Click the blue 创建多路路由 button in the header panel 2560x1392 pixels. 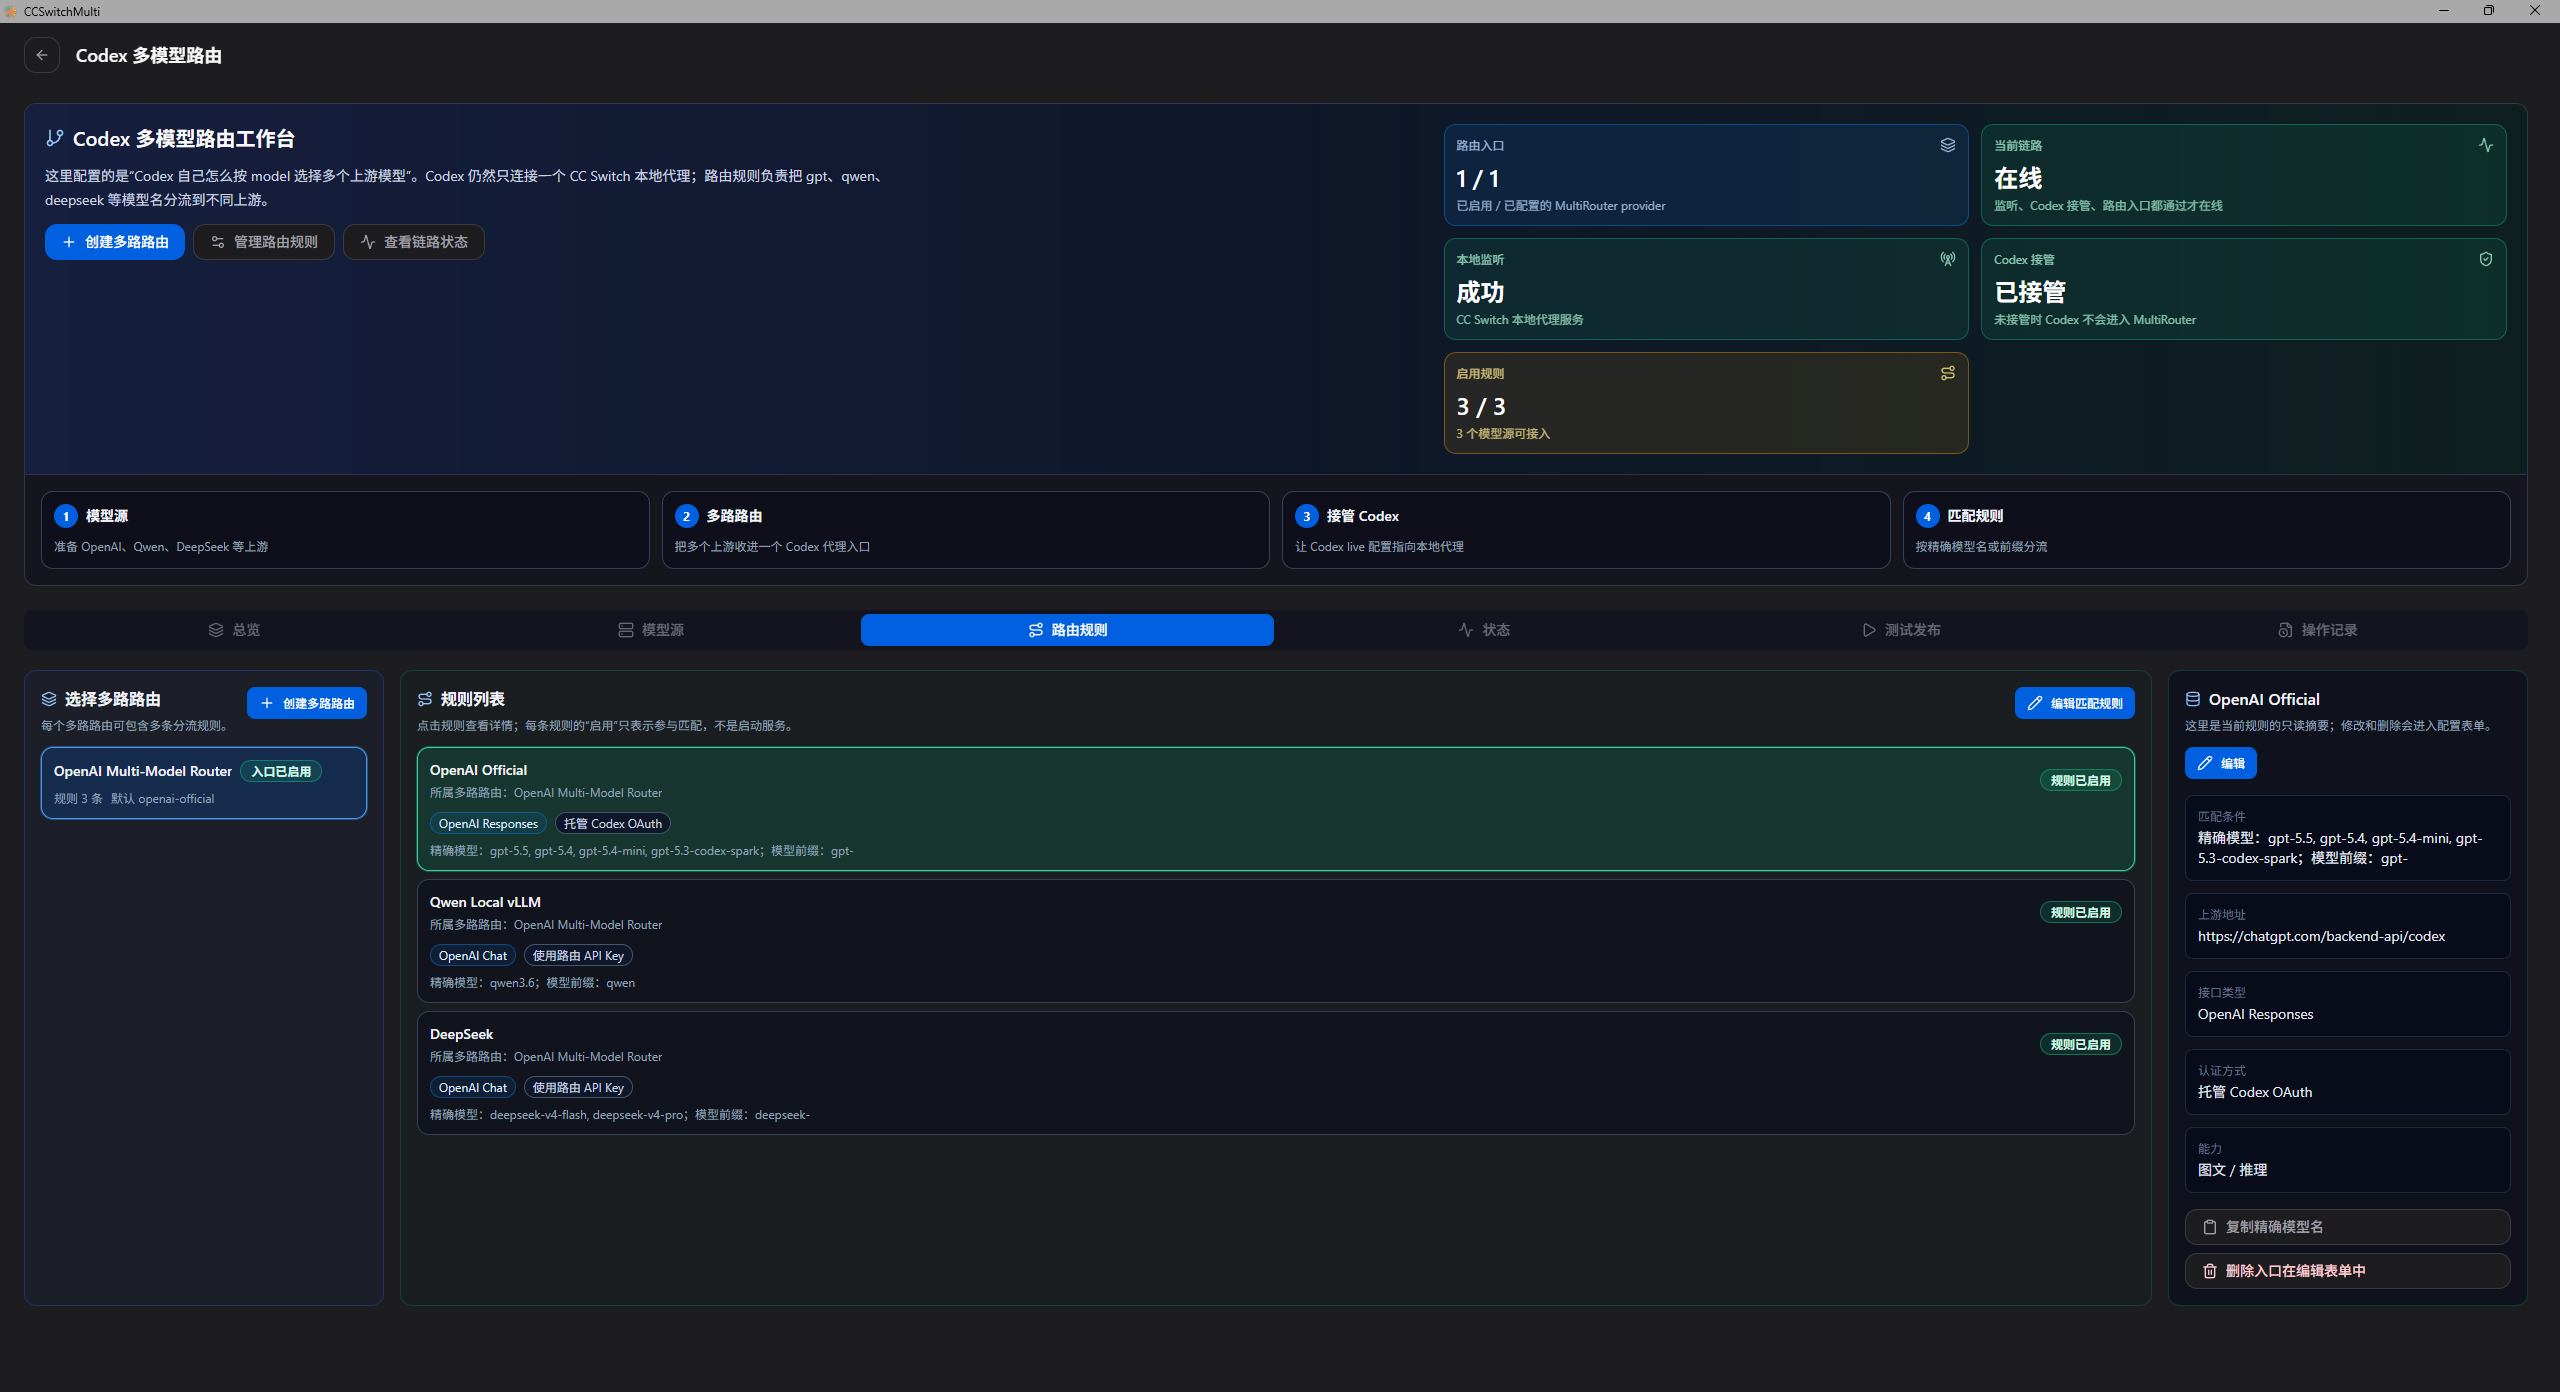(x=115, y=242)
